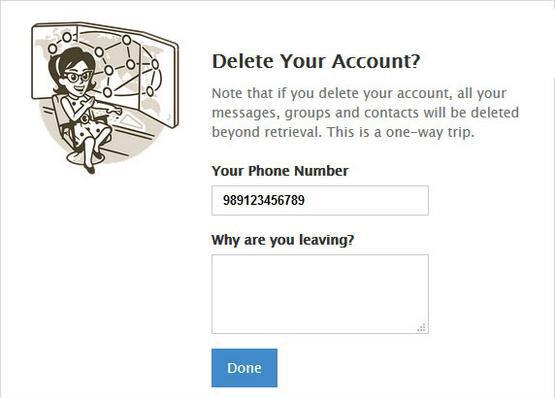Grab the text area resize handle corner
The image size is (555, 398).
(x=422, y=327)
